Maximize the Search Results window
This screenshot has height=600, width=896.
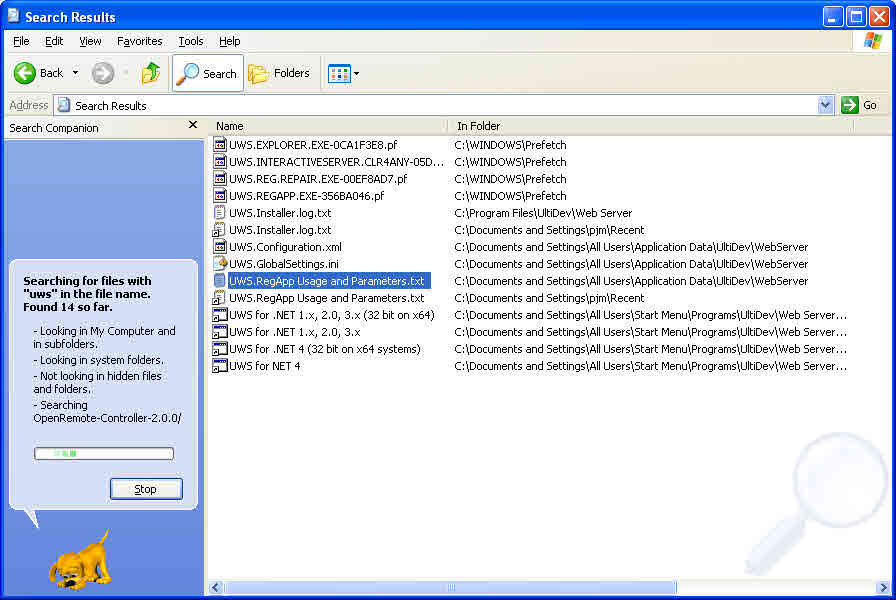(856, 17)
